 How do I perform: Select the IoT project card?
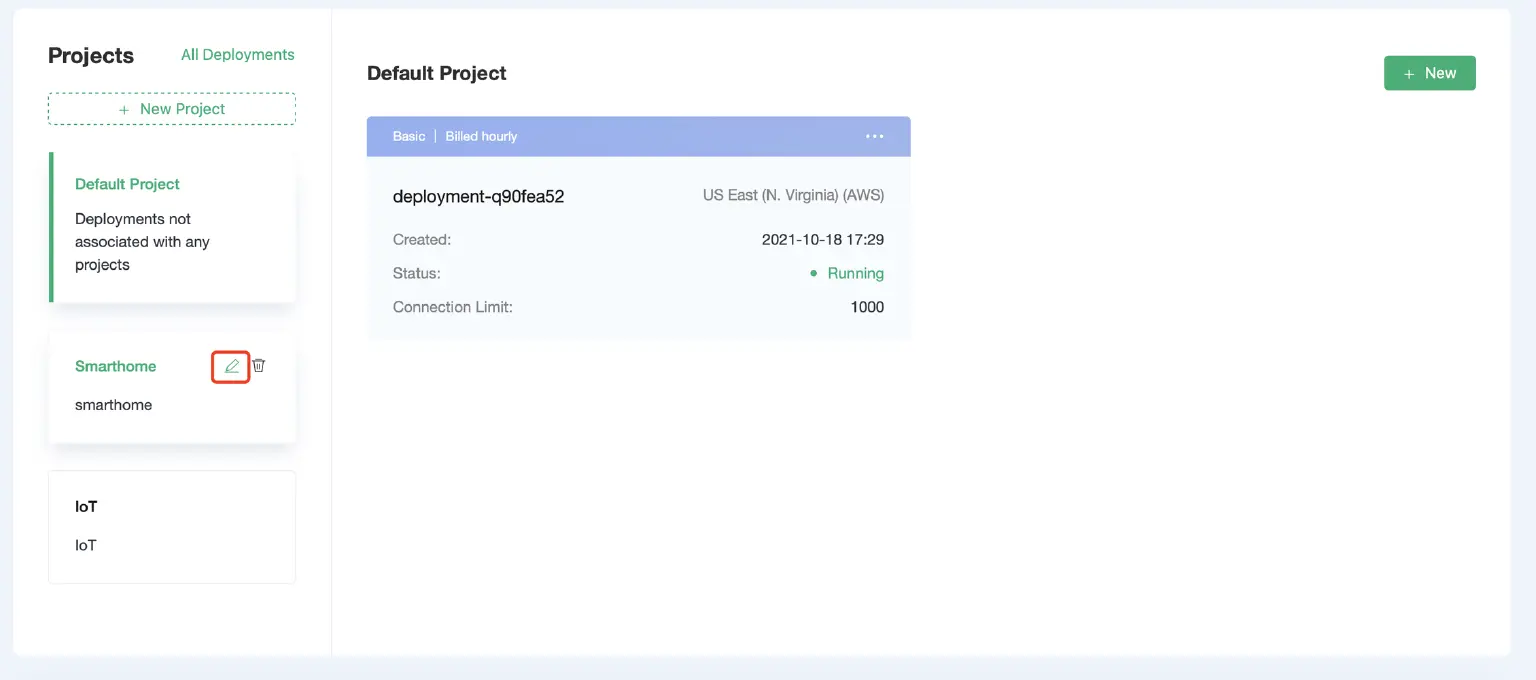[x=171, y=526]
